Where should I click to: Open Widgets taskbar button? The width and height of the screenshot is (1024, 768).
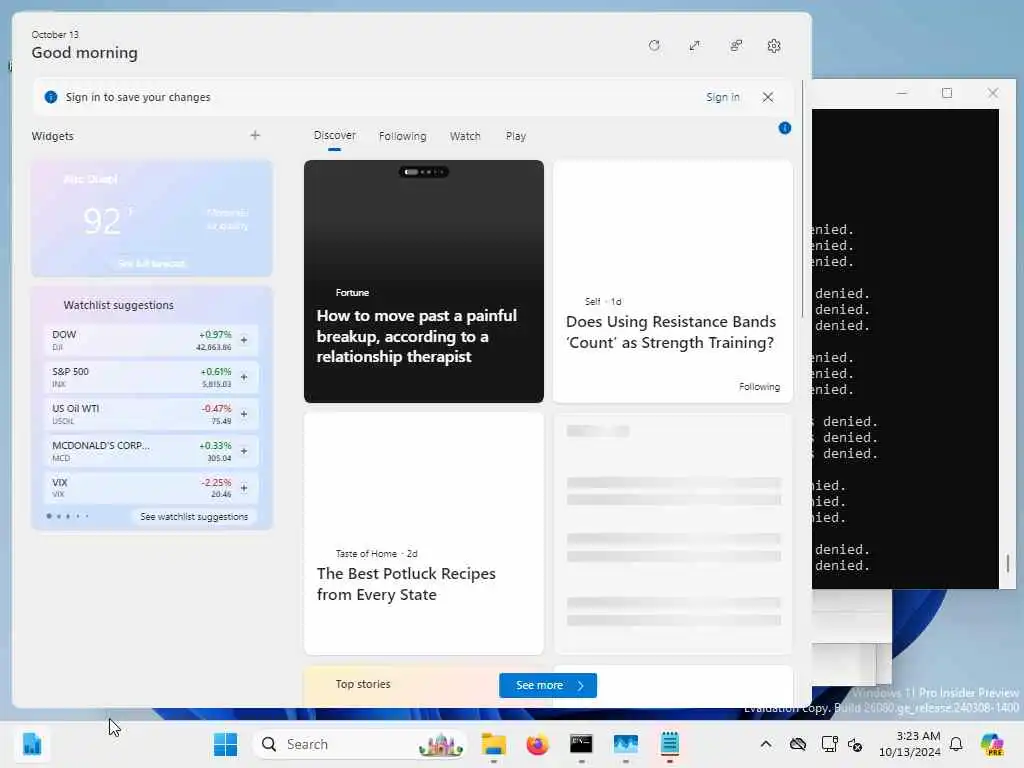pos(31,744)
